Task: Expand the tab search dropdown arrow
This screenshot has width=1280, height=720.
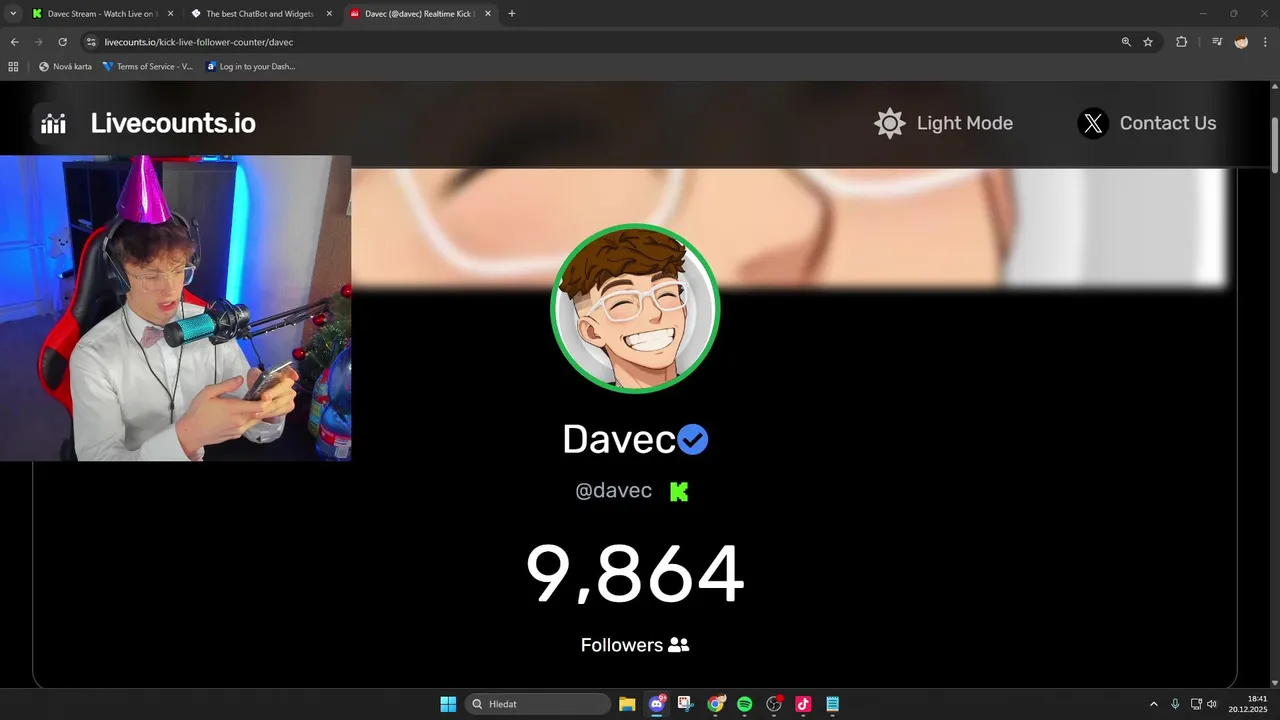Action: click(x=13, y=14)
